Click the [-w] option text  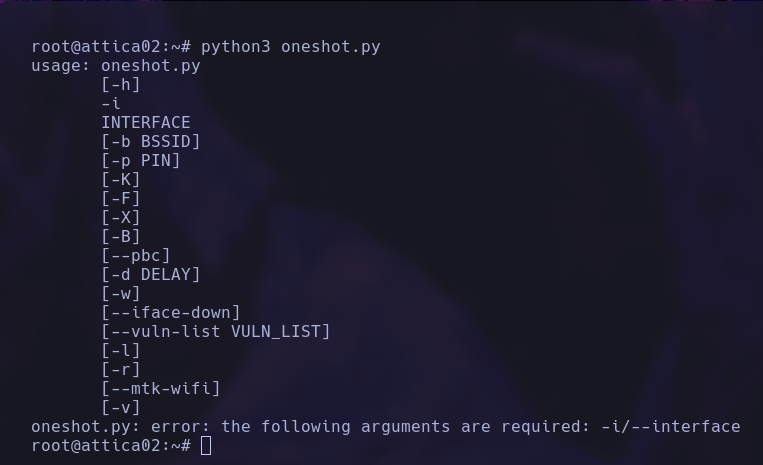(121, 294)
